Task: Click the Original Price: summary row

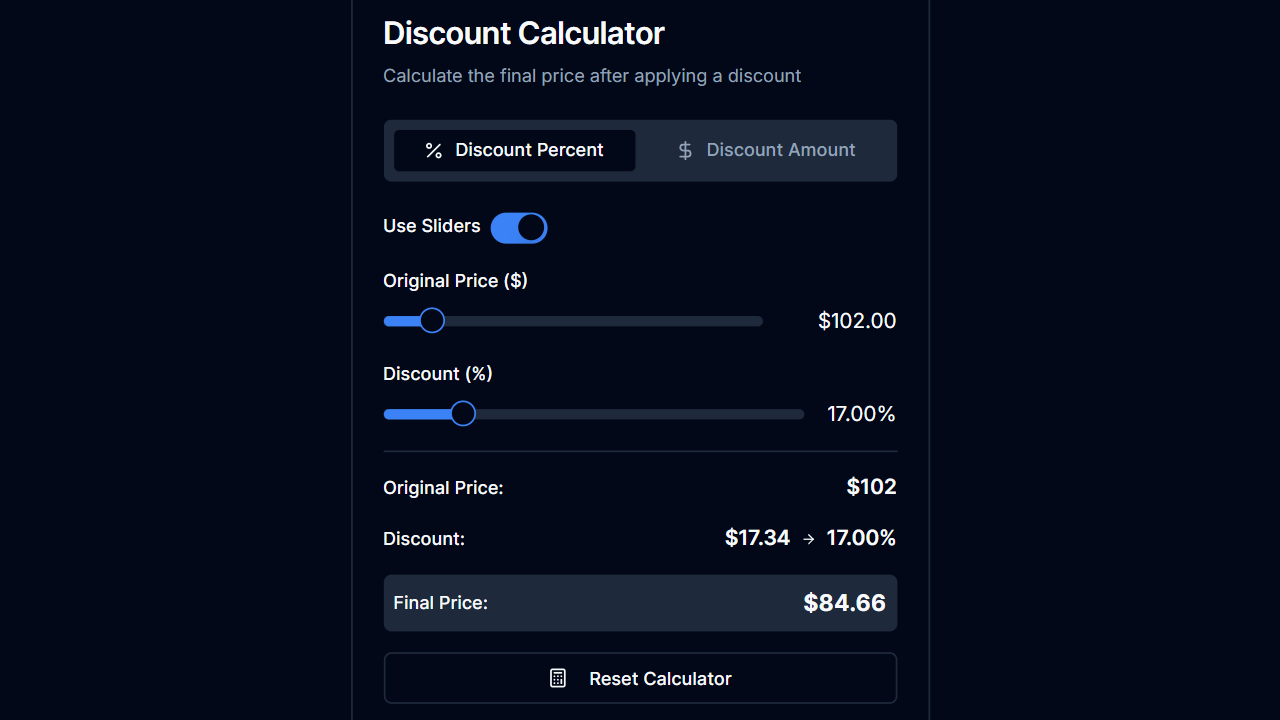Action: pos(640,487)
